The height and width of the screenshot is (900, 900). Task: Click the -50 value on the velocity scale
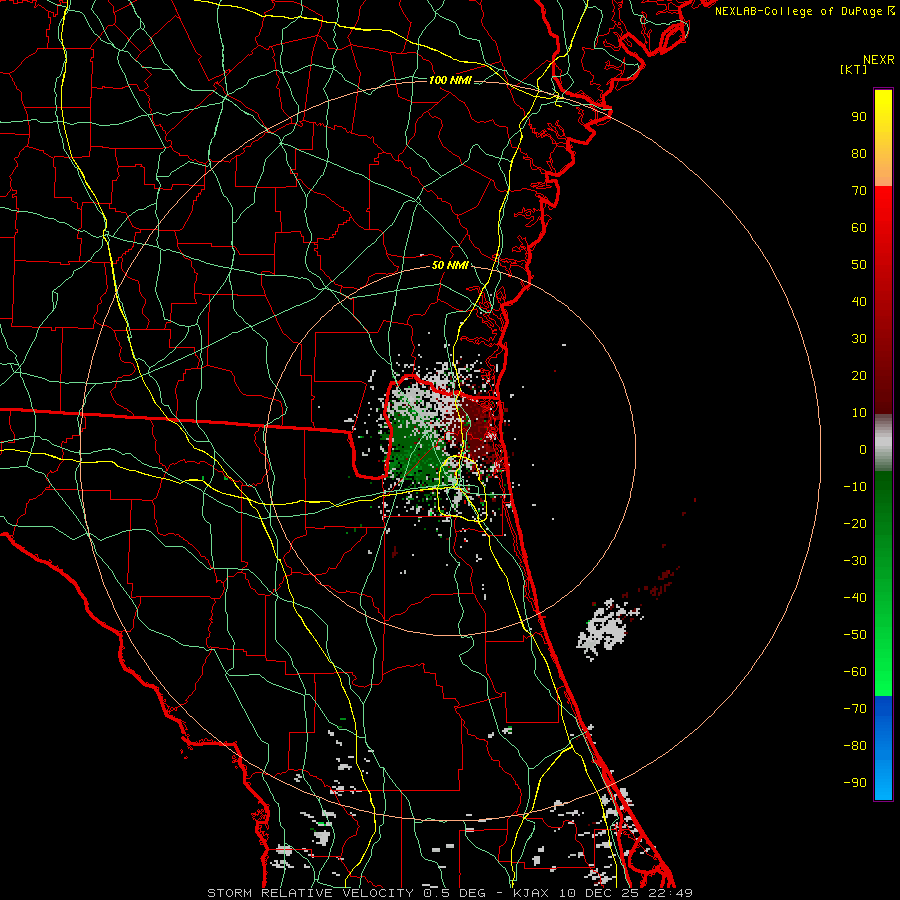[x=855, y=635]
